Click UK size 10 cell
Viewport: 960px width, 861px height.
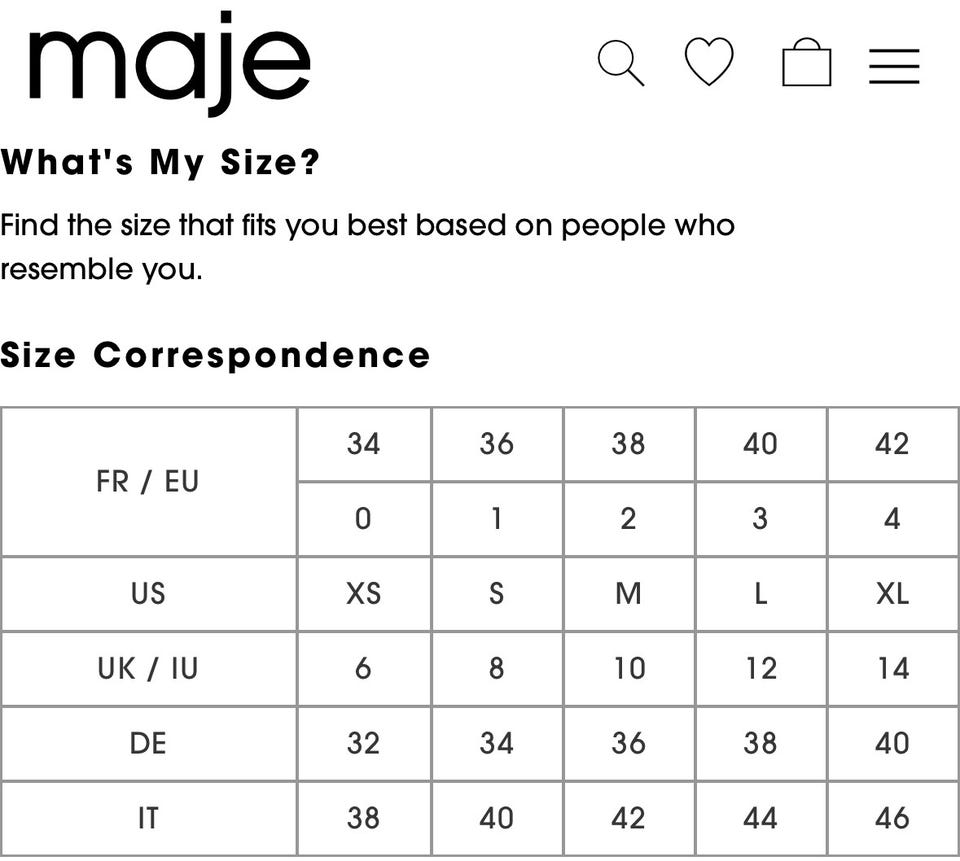coord(628,668)
